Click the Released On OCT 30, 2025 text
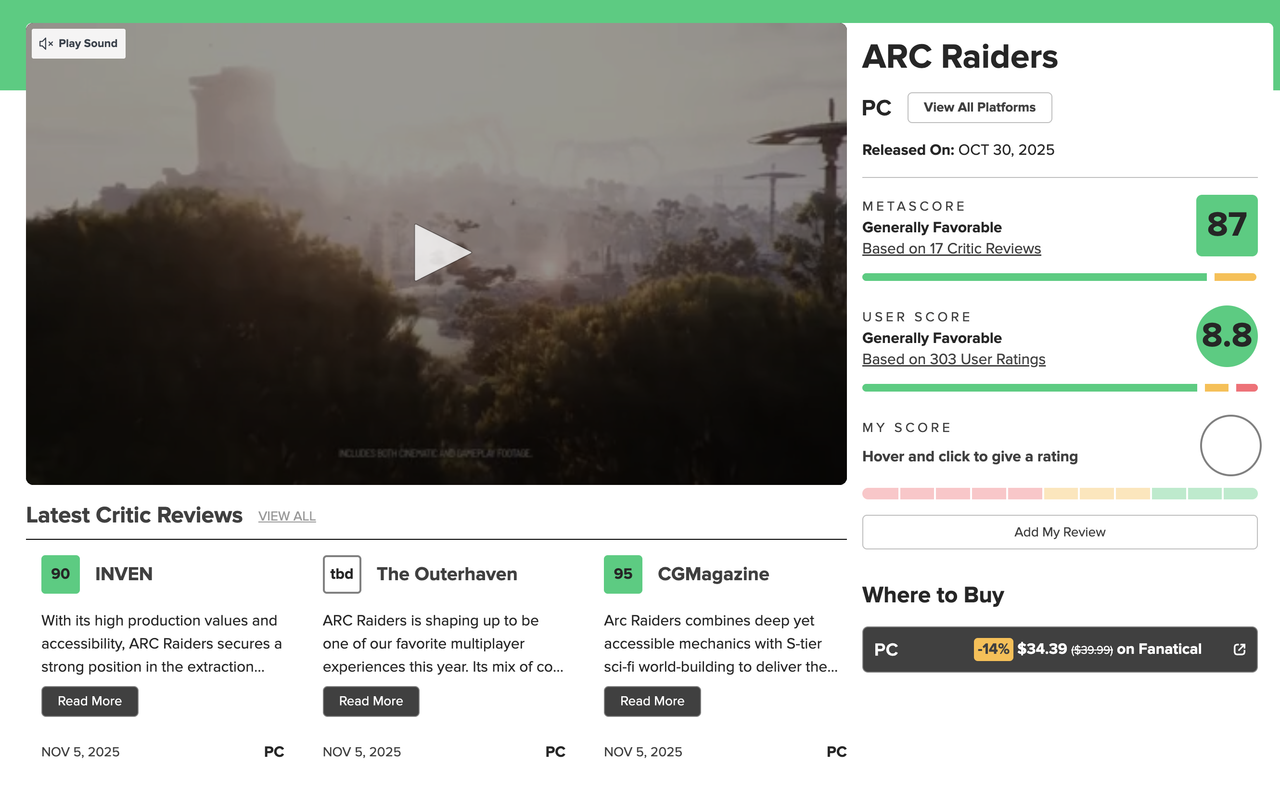This screenshot has height=788, width=1280. point(958,150)
